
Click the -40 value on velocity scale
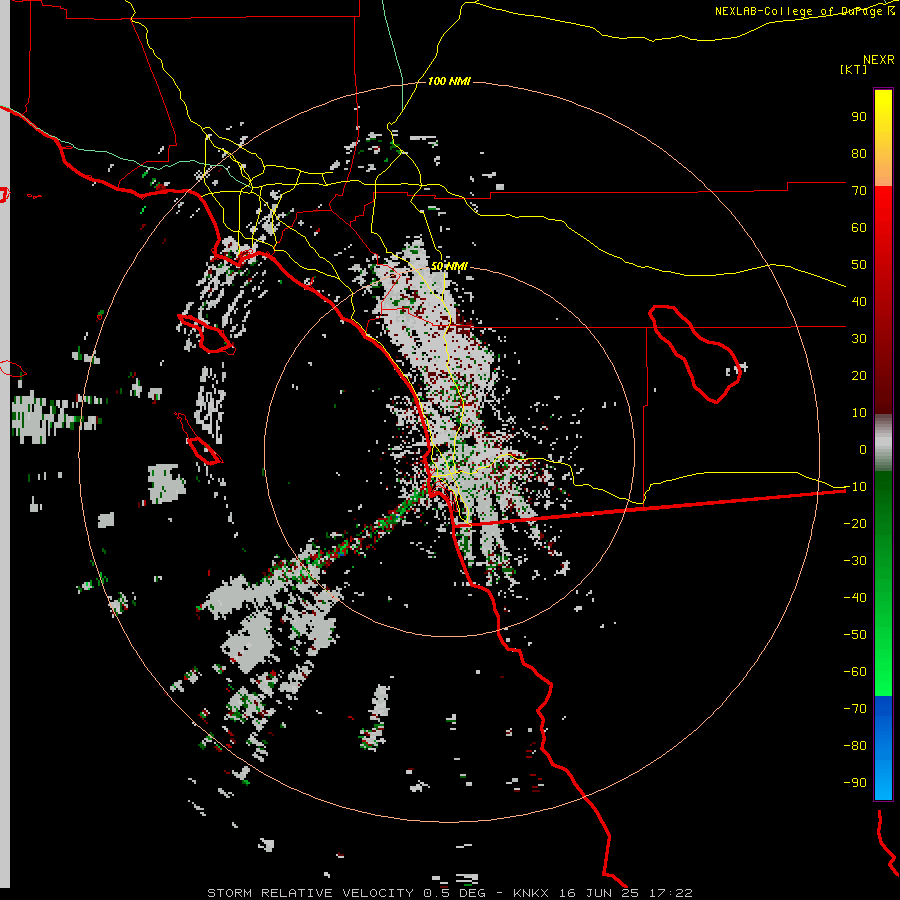[855, 598]
